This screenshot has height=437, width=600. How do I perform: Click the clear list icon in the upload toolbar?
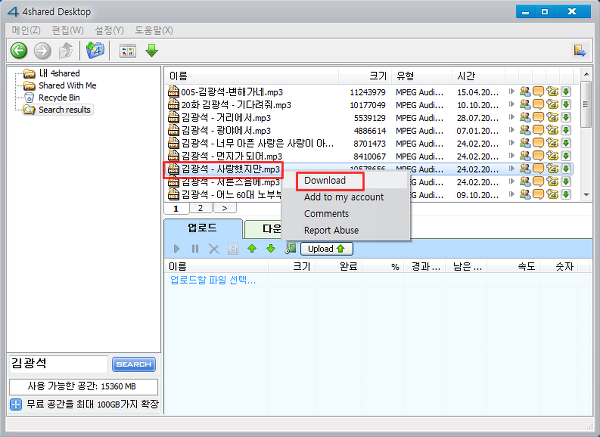[233, 249]
